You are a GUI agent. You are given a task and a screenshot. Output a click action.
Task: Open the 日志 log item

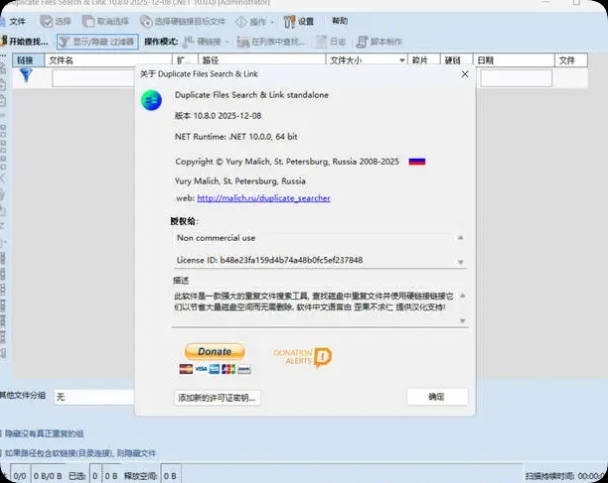331,41
